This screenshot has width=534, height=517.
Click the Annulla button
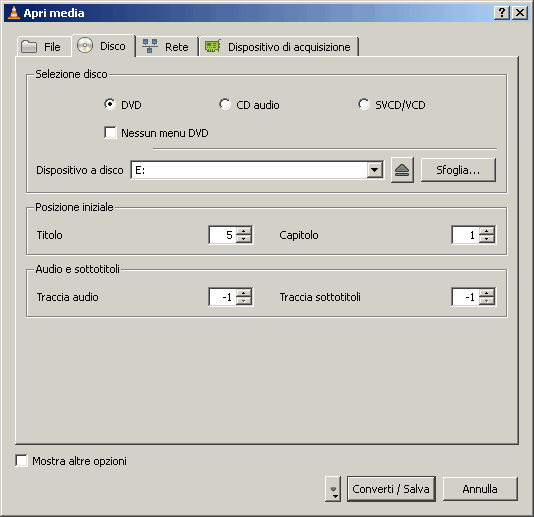click(480, 489)
